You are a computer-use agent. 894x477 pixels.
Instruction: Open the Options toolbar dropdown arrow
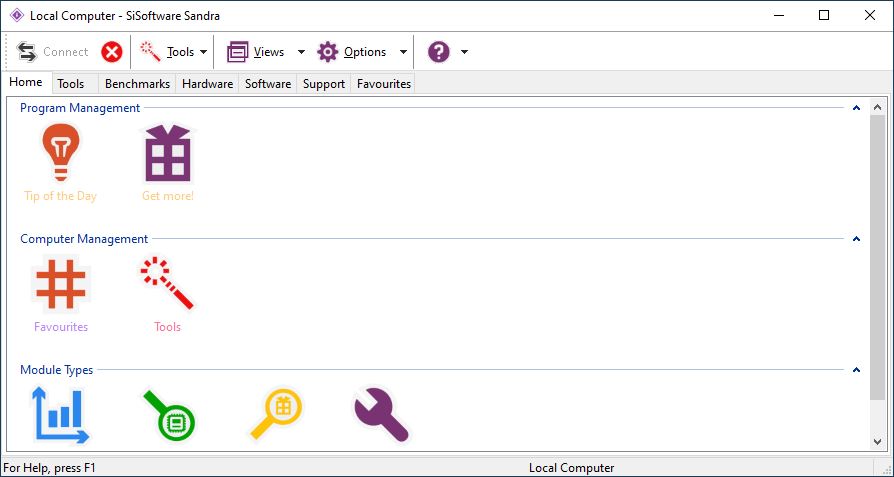pos(403,52)
